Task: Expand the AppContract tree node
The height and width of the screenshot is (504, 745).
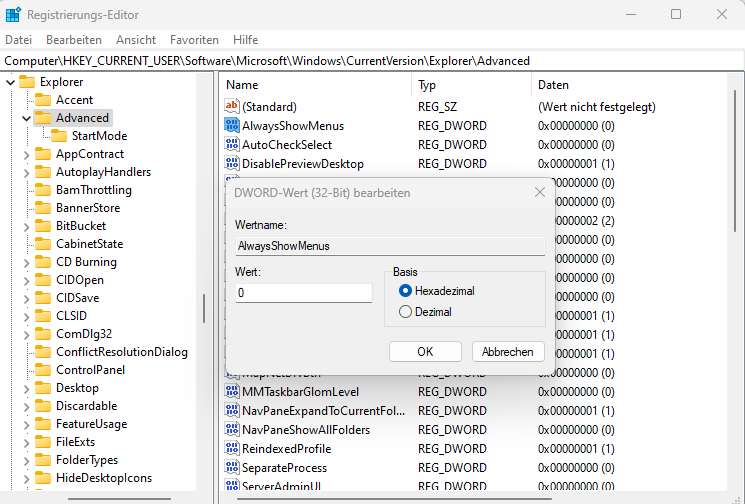Action: [x=27, y=155]
